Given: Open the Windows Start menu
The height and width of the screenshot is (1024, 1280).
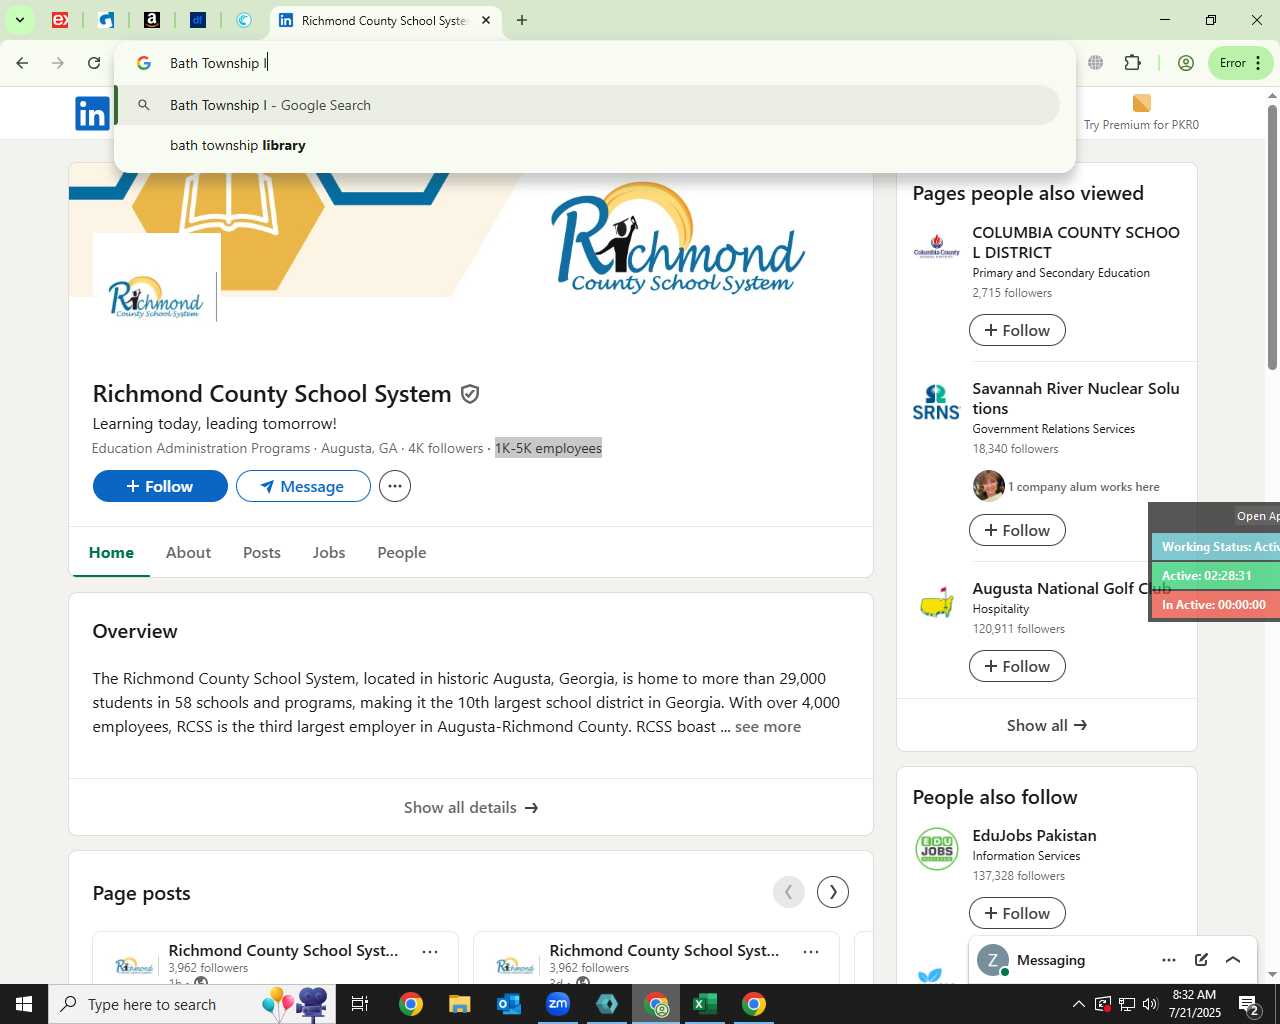Looking at the screenshot, I should click(x=24, y=1004).
